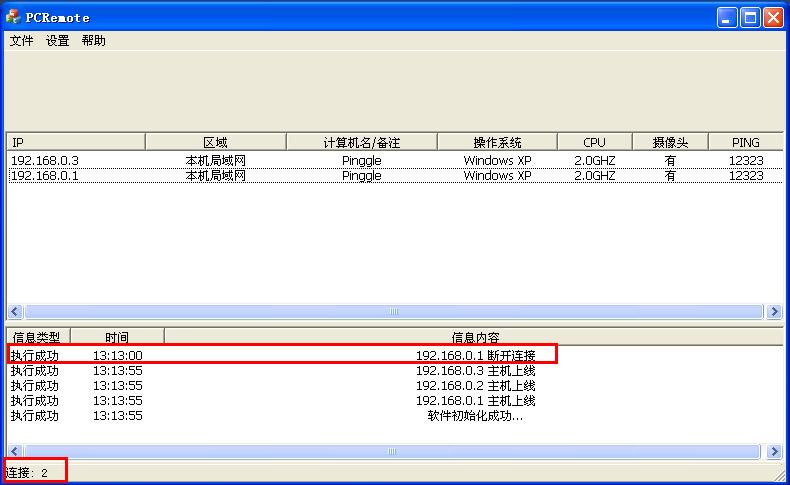Click the window resize grip in status bar
This screenshot has width=790, height=485.
pyautogui.click(x=778, y=474)
